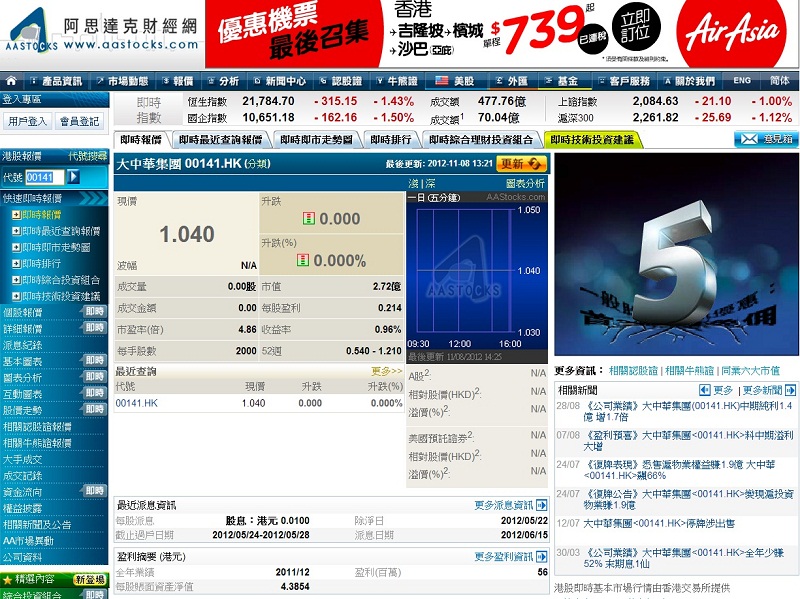Open AA市場異動 in sidebar
The height and width of the screenshot is (599, 800).
(28, 541)
